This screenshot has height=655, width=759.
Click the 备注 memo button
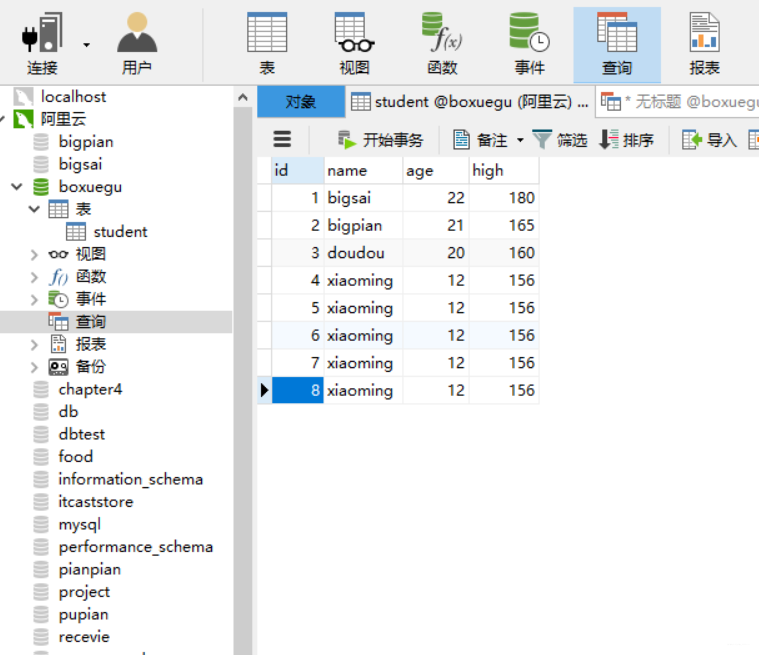480,140
